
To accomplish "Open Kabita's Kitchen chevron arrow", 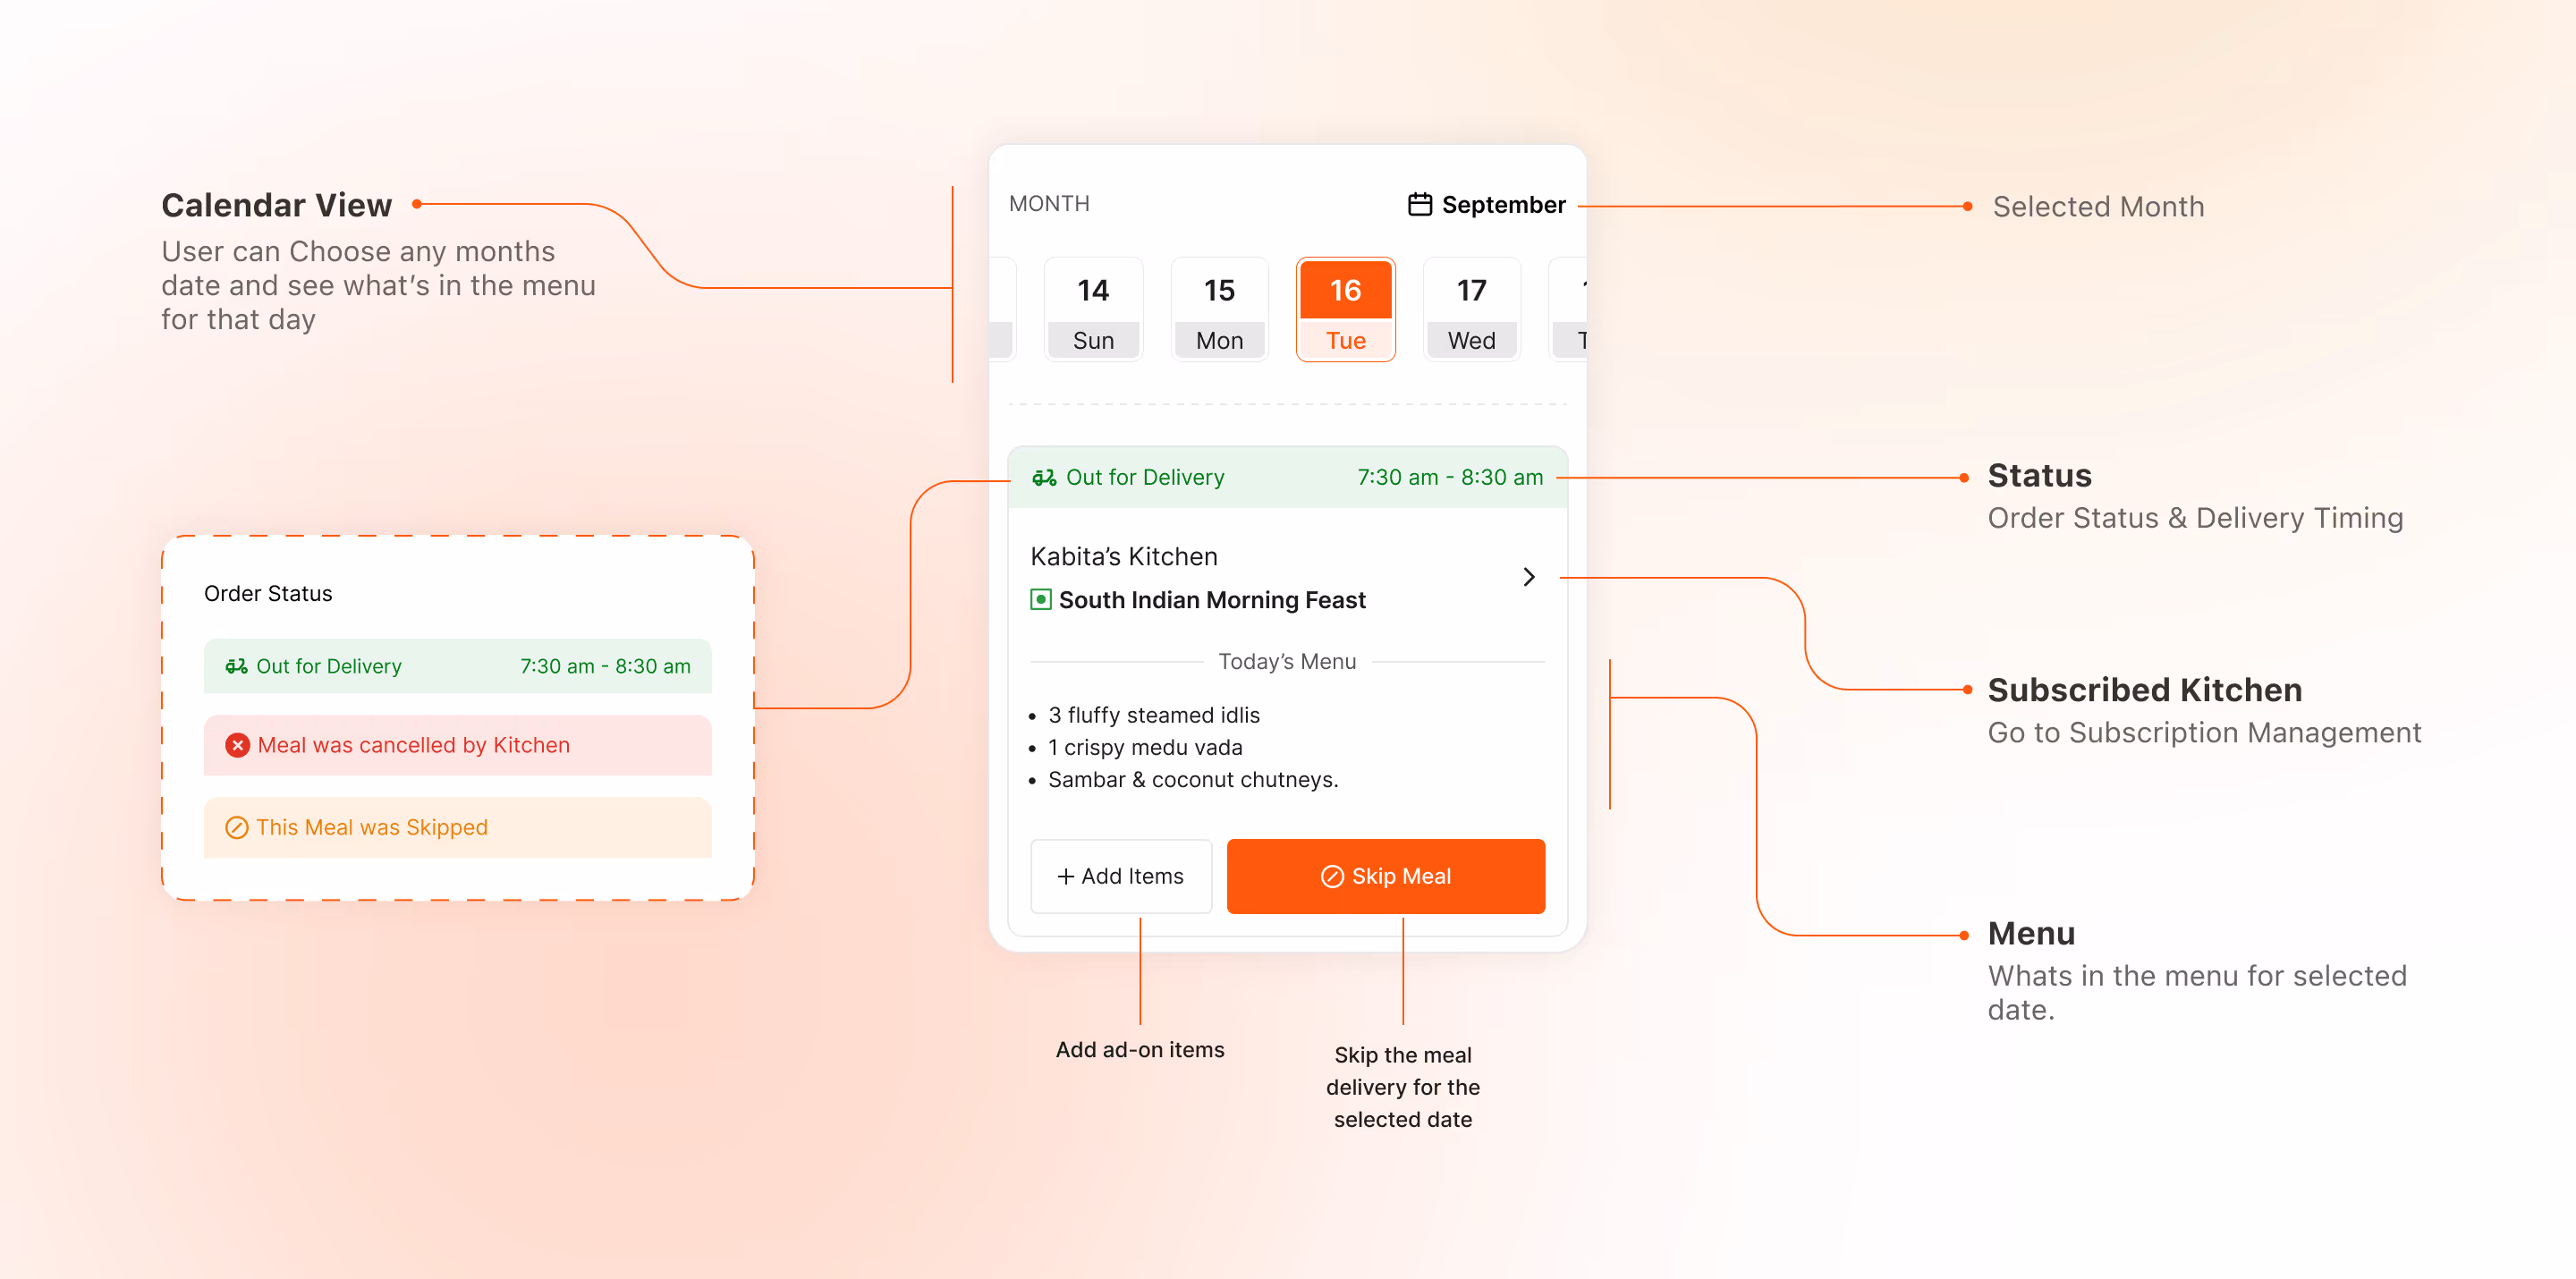I will click(1528, 577).
